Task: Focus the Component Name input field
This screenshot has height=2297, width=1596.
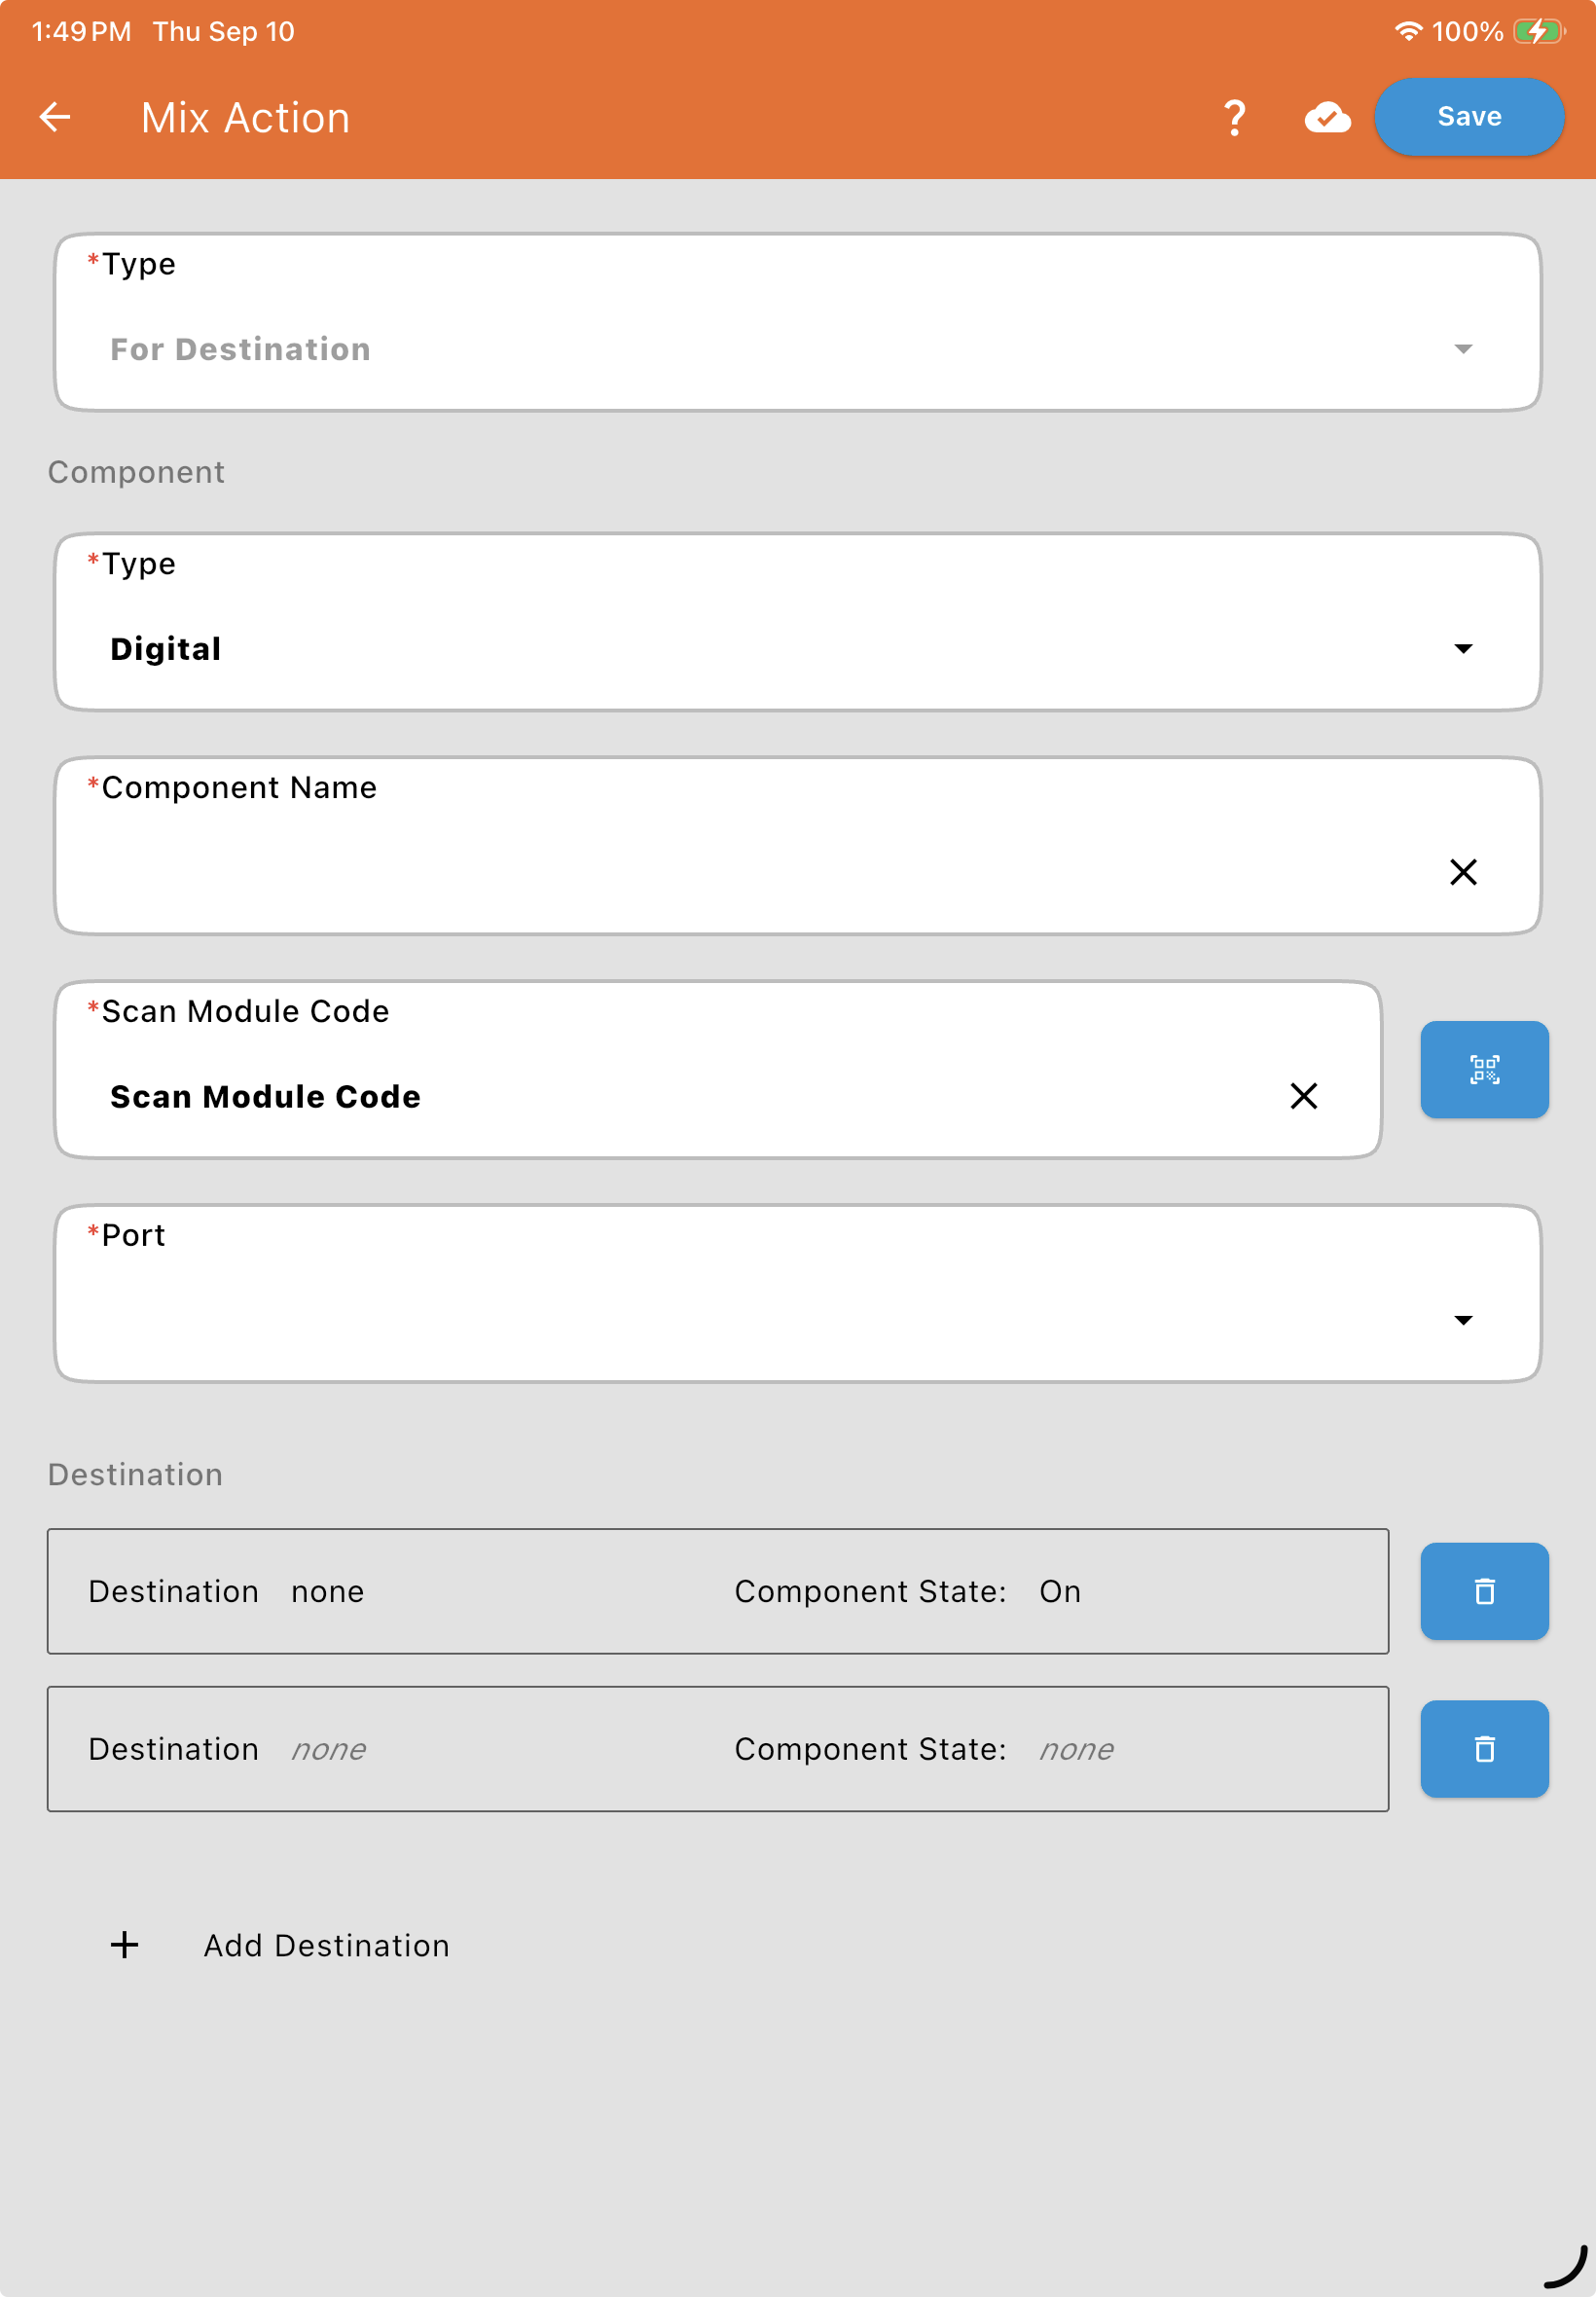Action: tap(797, 846)
